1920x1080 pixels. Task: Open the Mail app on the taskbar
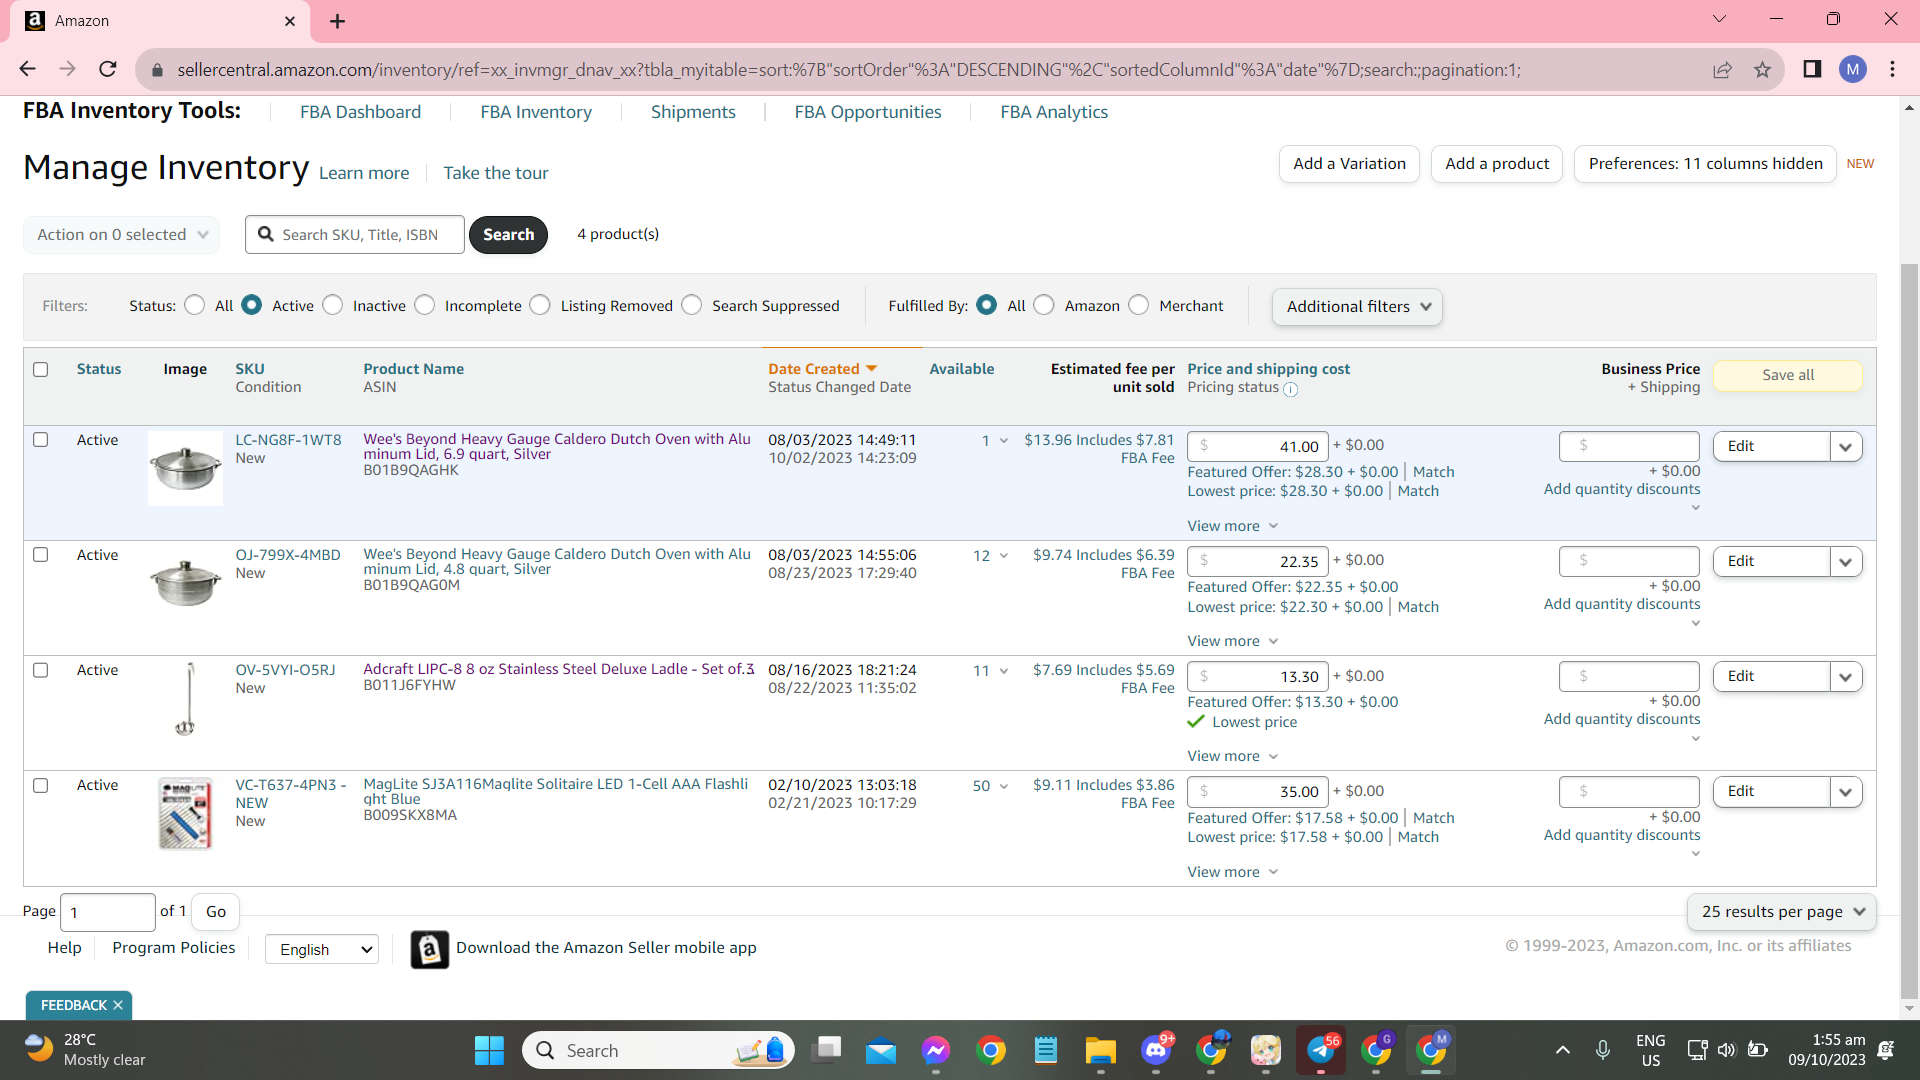(x=881, y=1050)
